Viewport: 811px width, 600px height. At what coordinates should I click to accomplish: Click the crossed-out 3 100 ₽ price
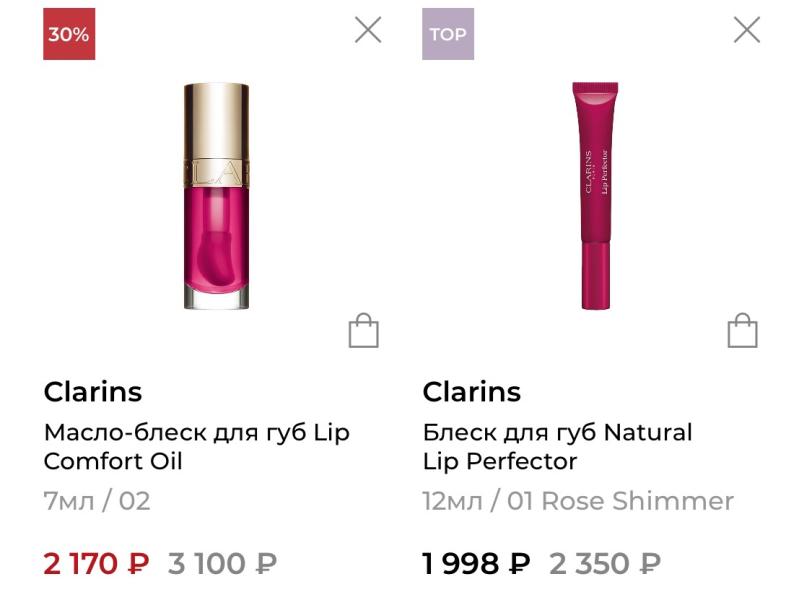click(x=222, y=563)
